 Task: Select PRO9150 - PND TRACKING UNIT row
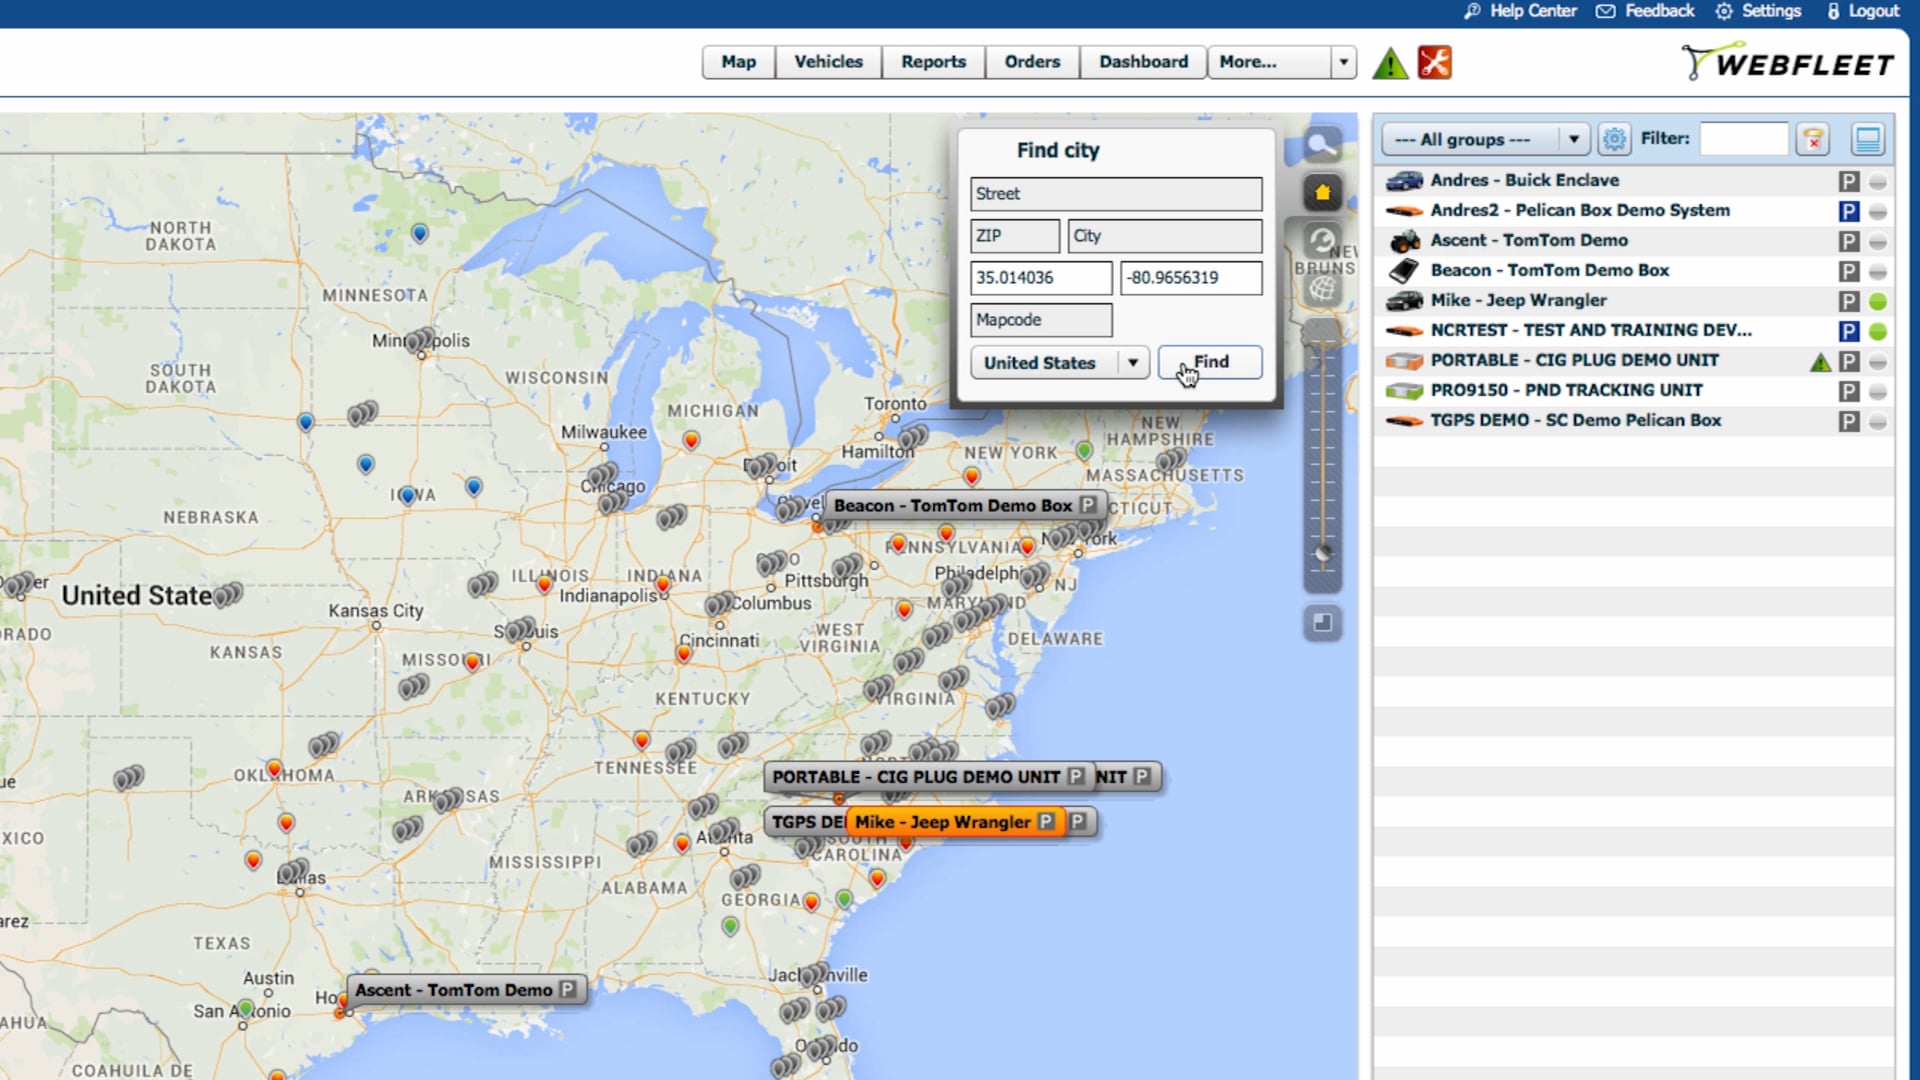point(1634,391)
